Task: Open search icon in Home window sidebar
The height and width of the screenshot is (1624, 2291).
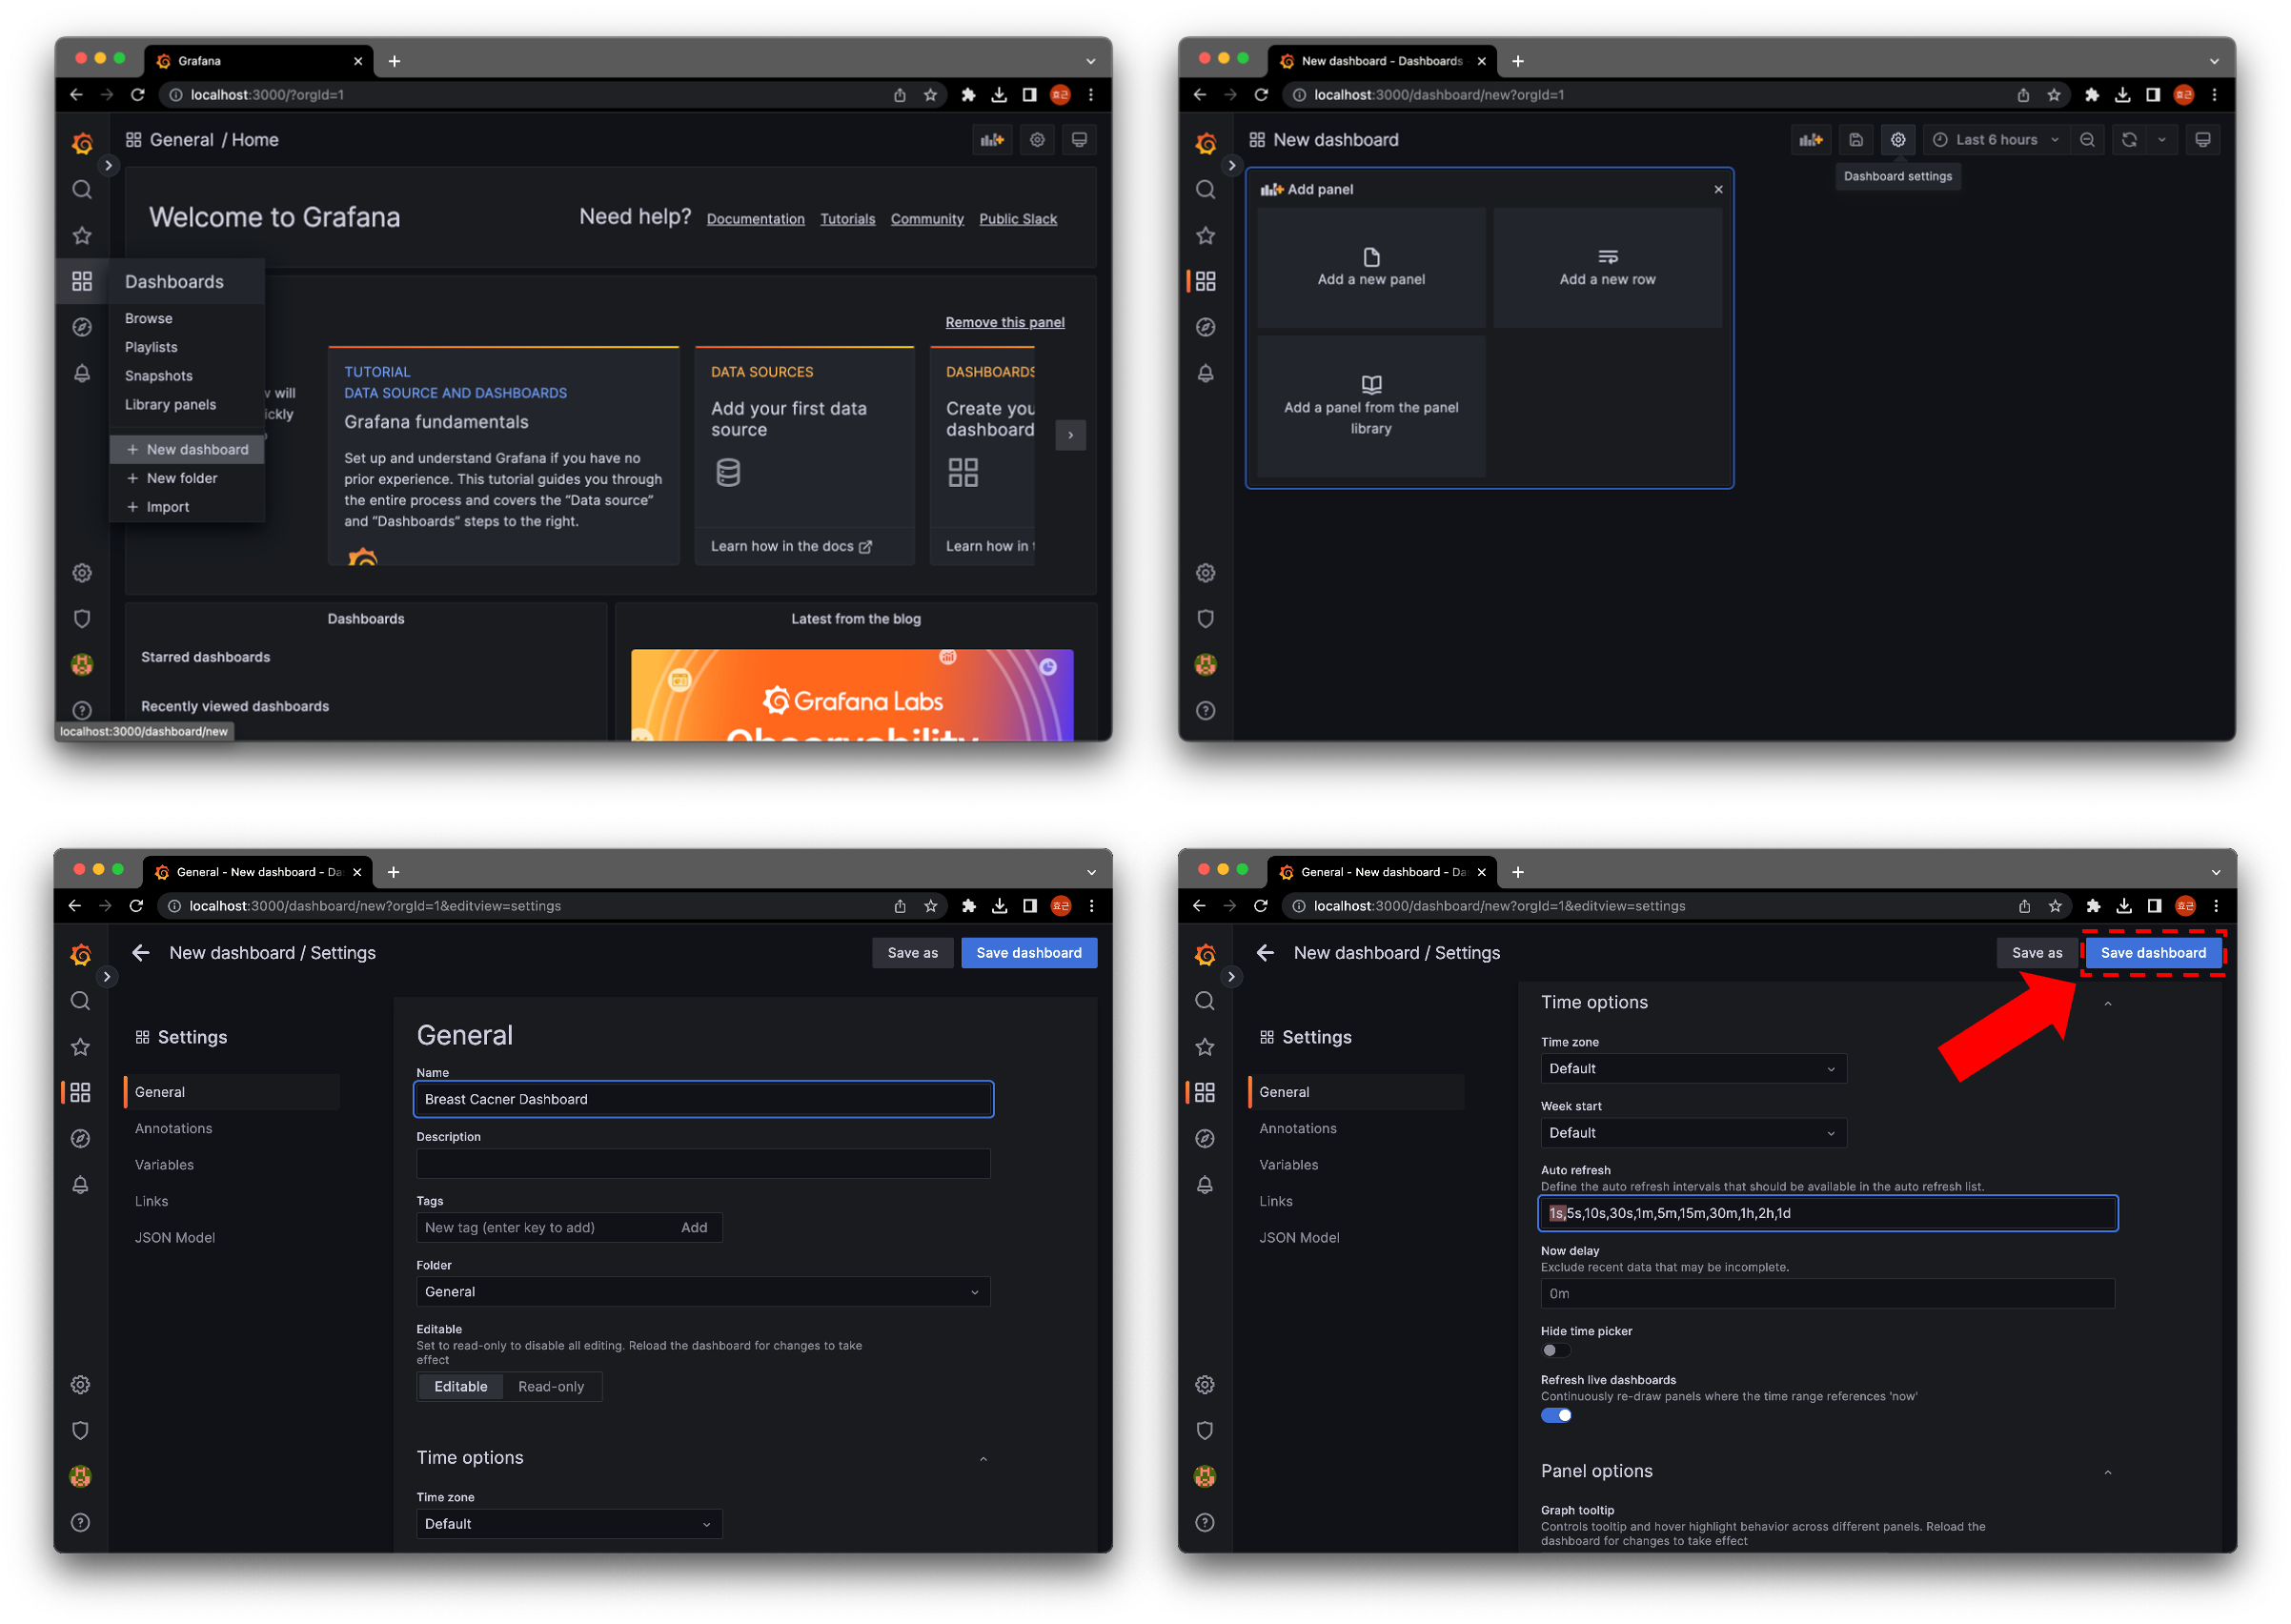Action: [82, 189]
